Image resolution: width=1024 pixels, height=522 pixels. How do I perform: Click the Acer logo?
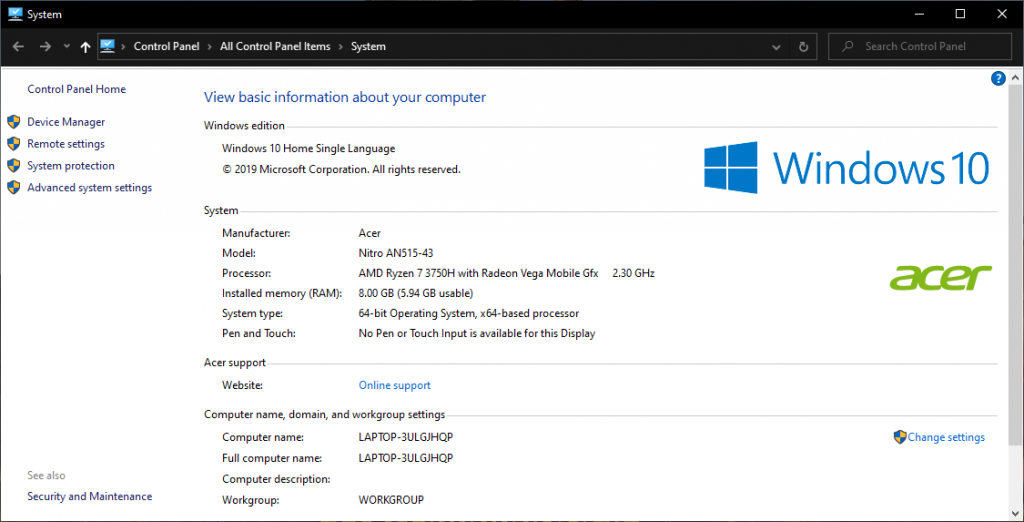[940, 278]
